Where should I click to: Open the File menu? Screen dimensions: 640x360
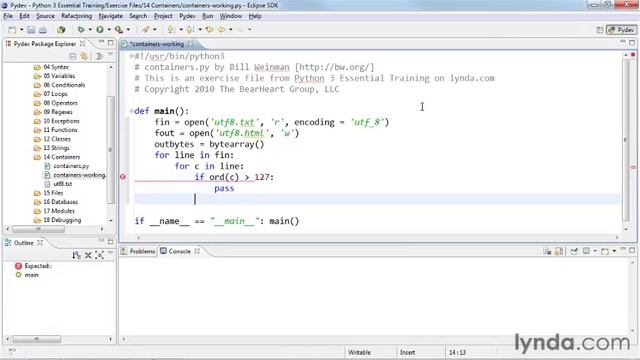coord(8,16)
